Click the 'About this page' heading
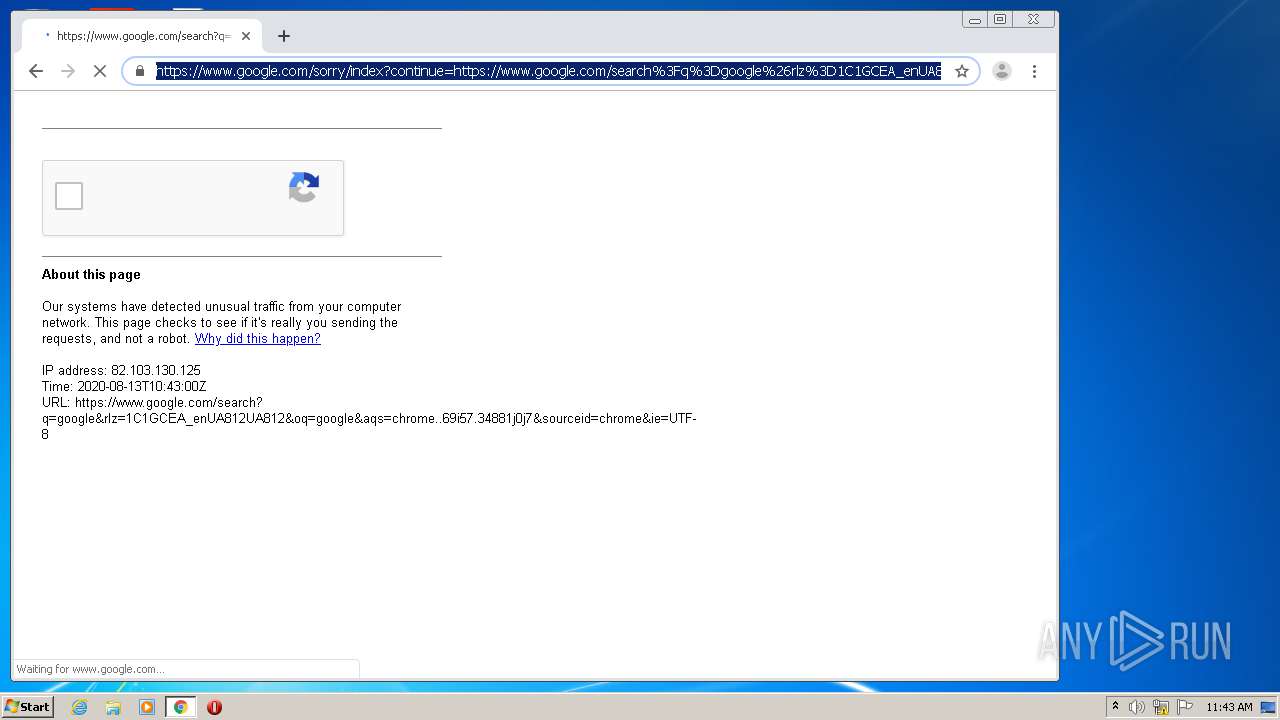The height and width of the screenshot is (720, 1280). pos(91,275)
